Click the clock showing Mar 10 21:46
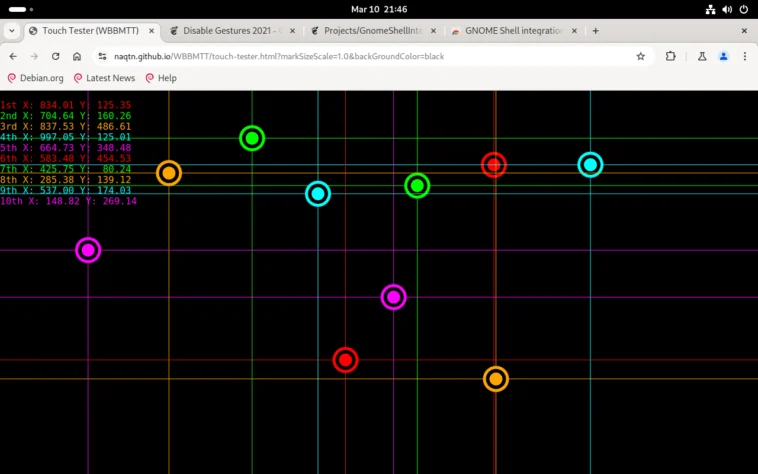Image resolution: width=758 pixels, height=474 pixels. pyautogui.click(x=379, y=9)
